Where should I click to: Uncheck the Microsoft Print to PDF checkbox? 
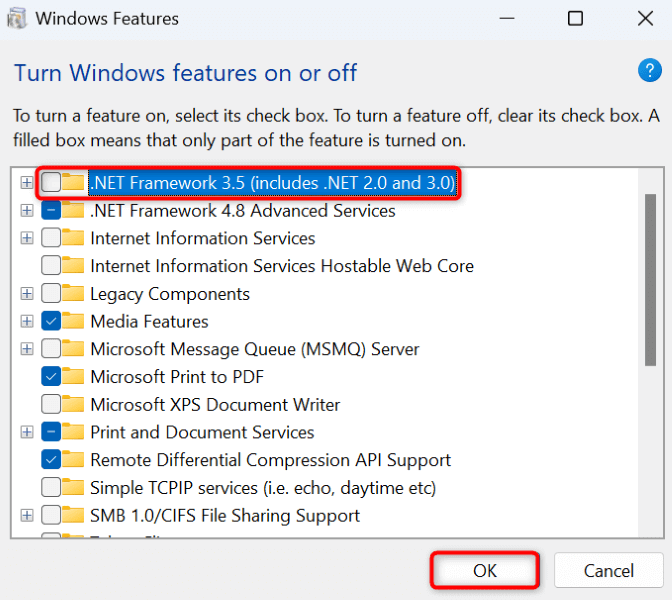click(x=51, y=377)
